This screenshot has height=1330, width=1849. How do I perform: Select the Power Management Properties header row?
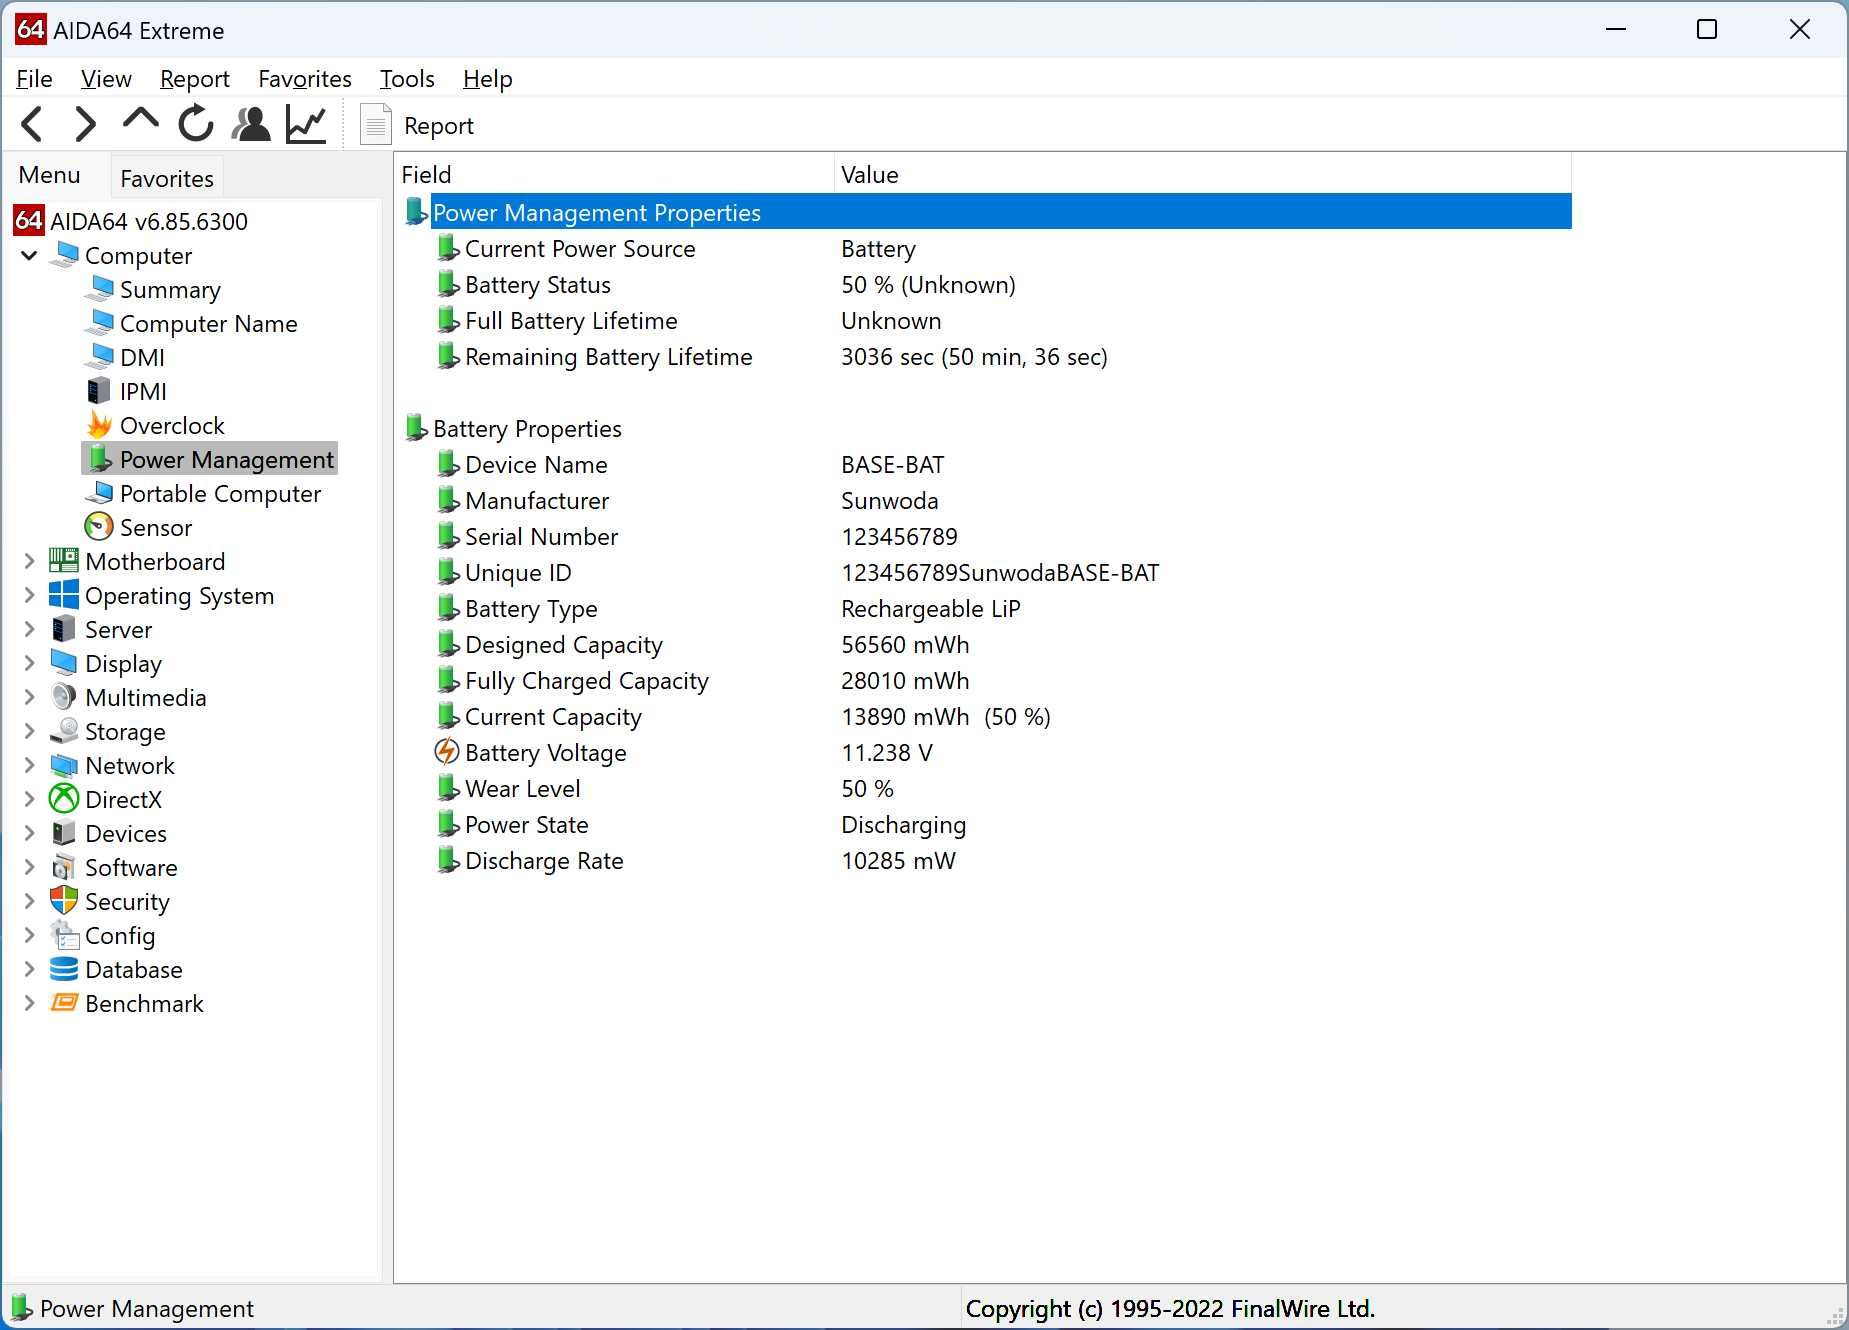pos(986,212)
